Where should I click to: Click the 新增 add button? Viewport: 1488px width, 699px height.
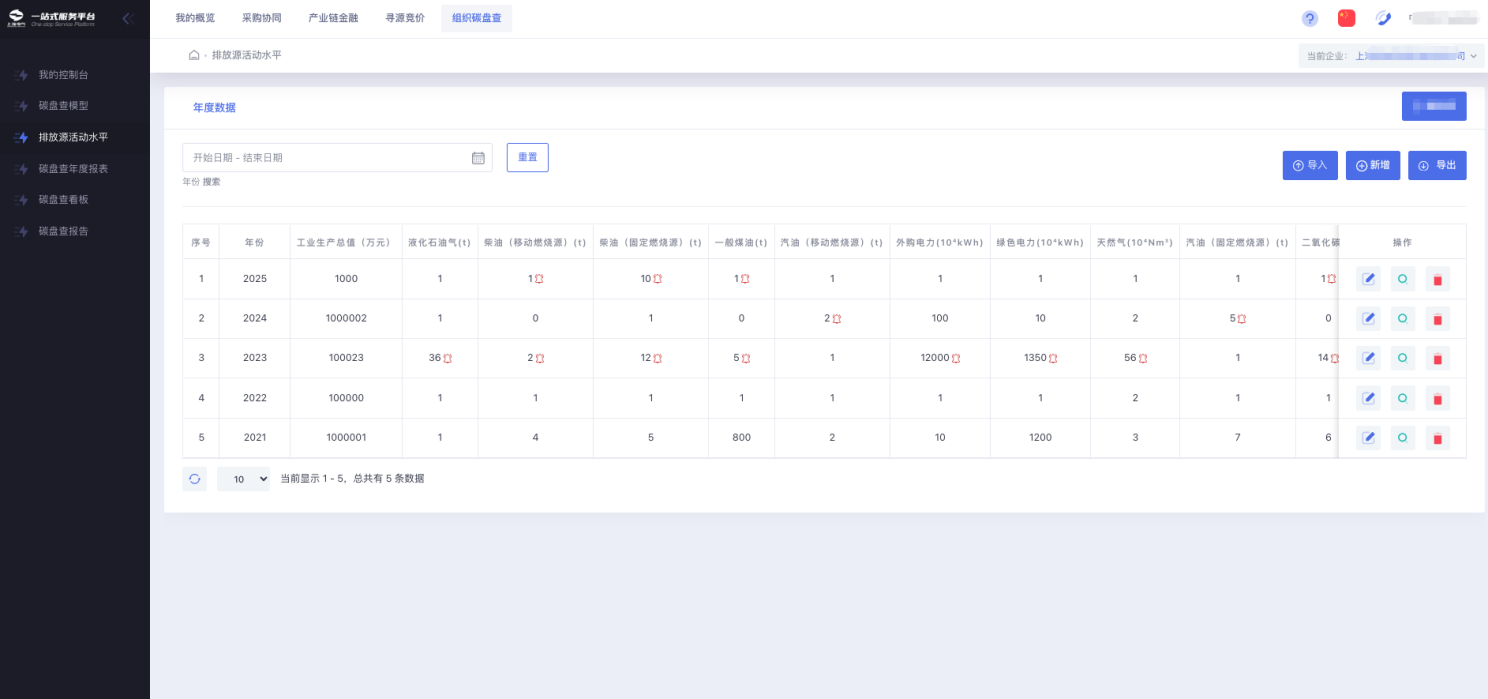pyautogui.click(x=1372, y=165)
